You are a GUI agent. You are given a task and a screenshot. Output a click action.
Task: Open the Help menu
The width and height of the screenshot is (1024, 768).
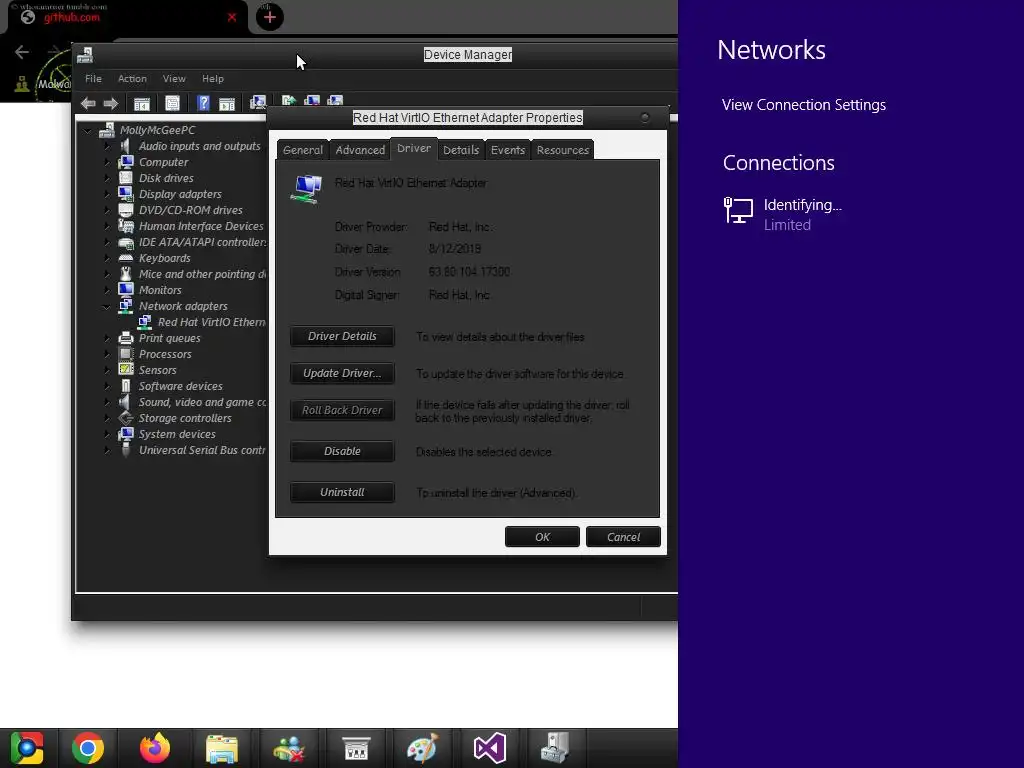[x=212, y=78]
